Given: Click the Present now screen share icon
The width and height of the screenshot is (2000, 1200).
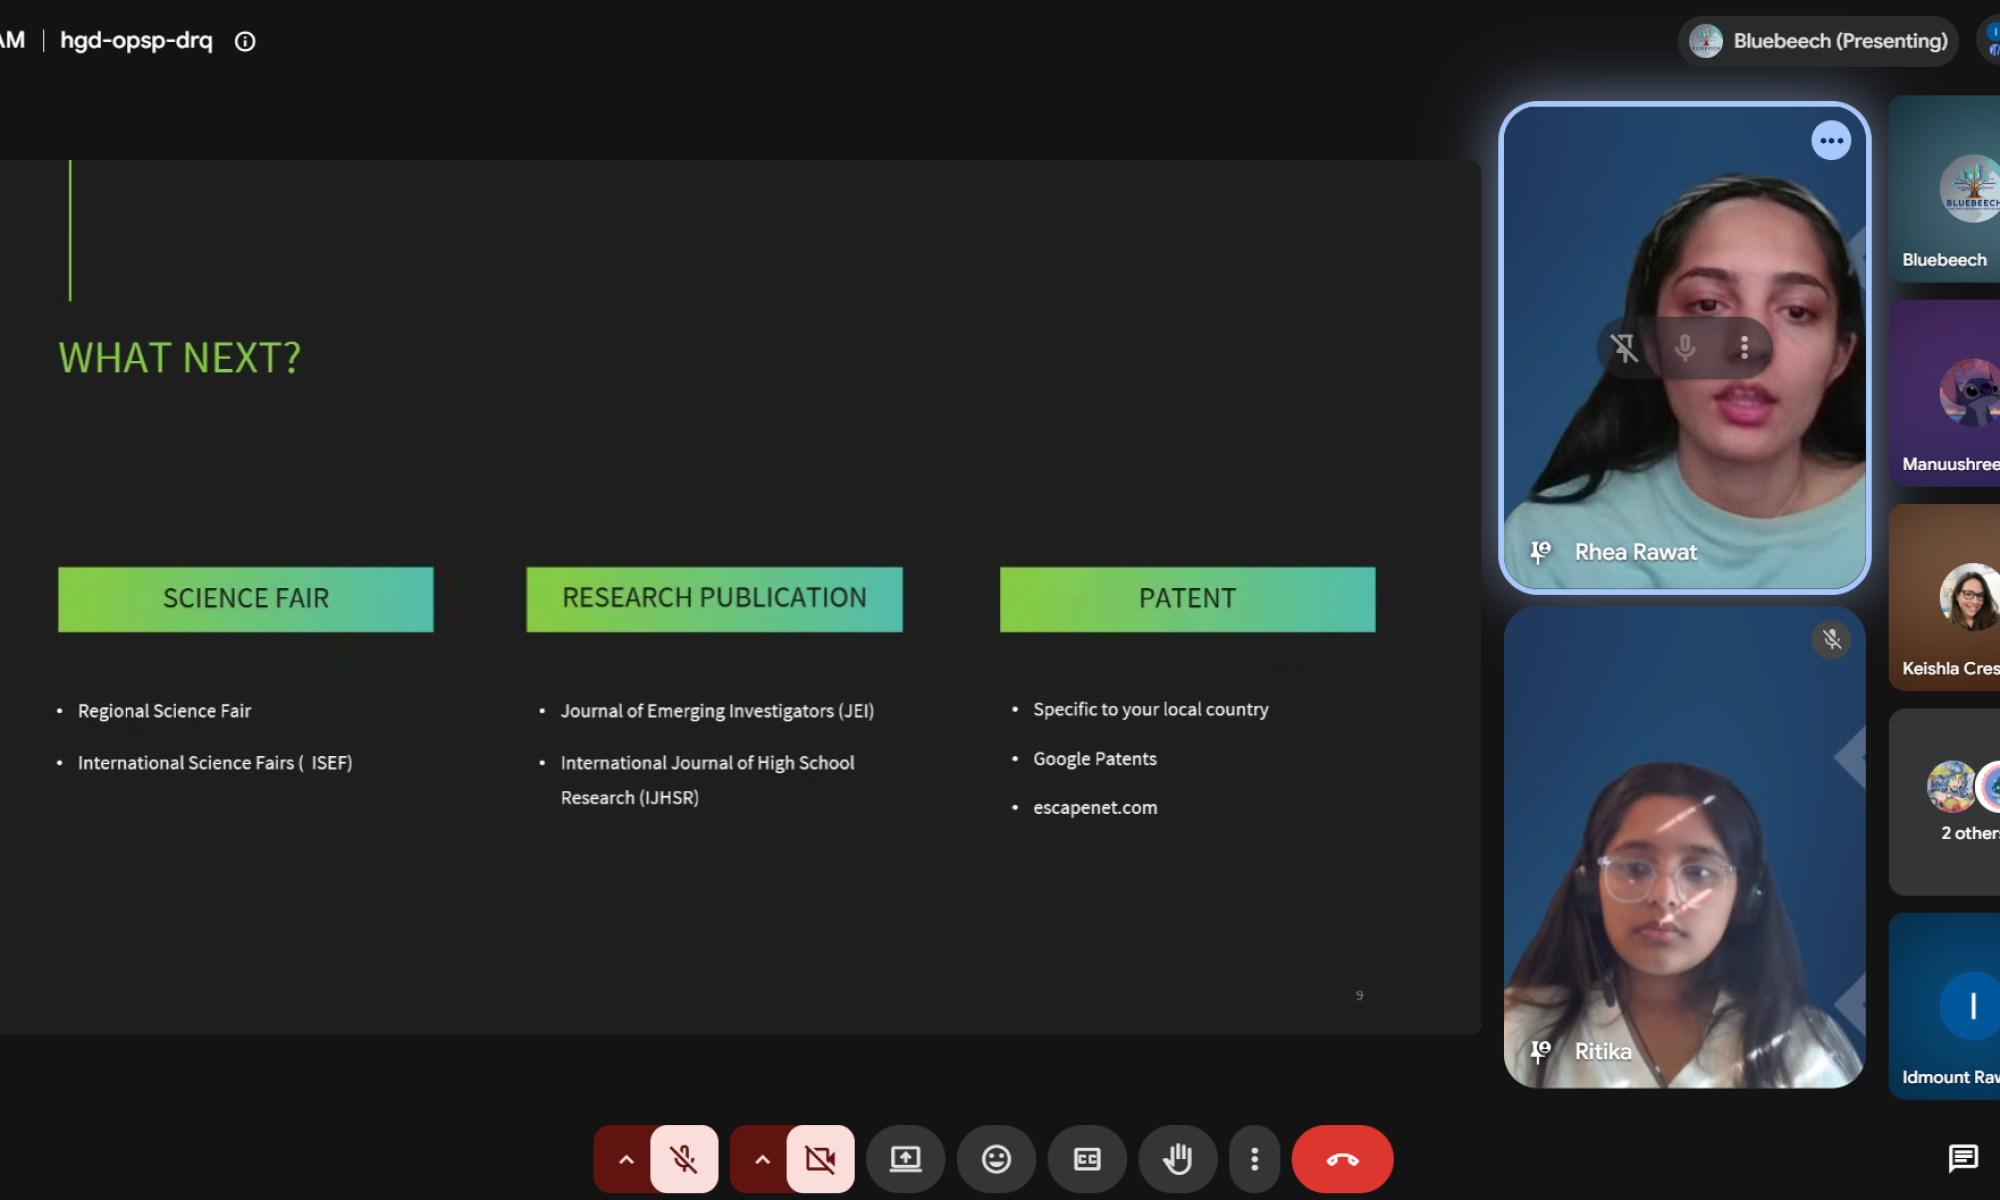Looking at the screenshot, I should [905, 1159].
